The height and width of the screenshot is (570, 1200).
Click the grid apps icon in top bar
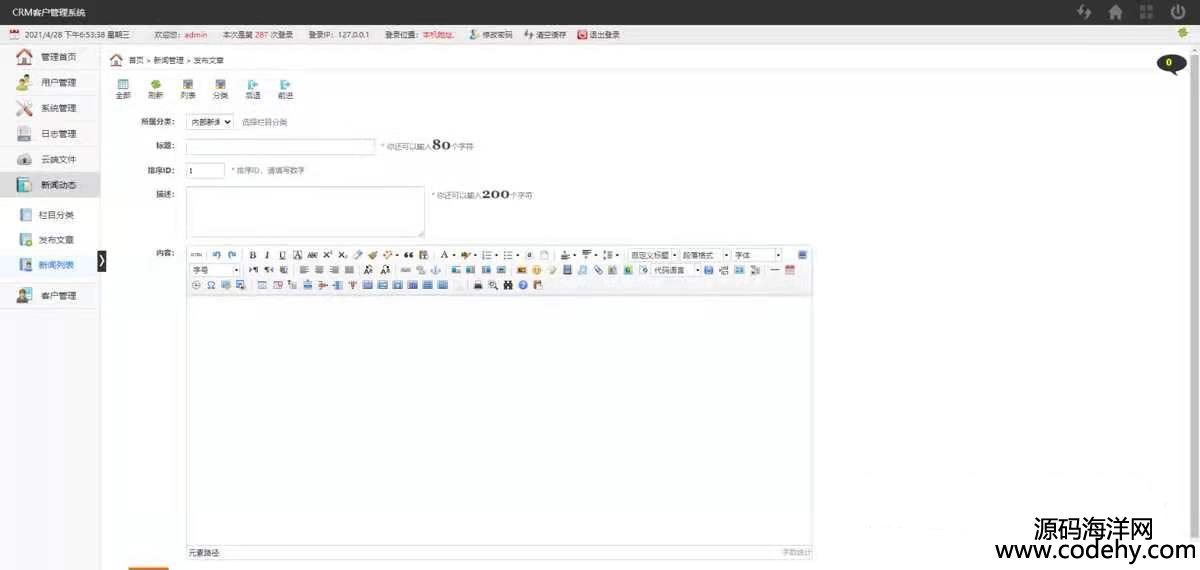click(x=1147, y=12)
